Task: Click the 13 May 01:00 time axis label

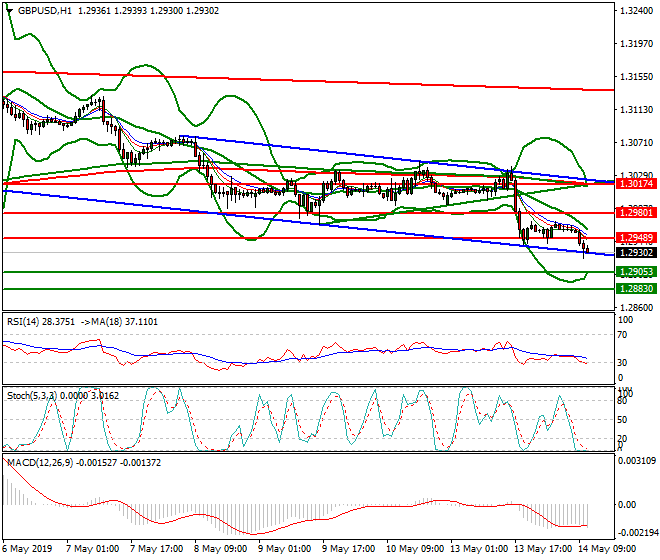Action: [479, 549]
